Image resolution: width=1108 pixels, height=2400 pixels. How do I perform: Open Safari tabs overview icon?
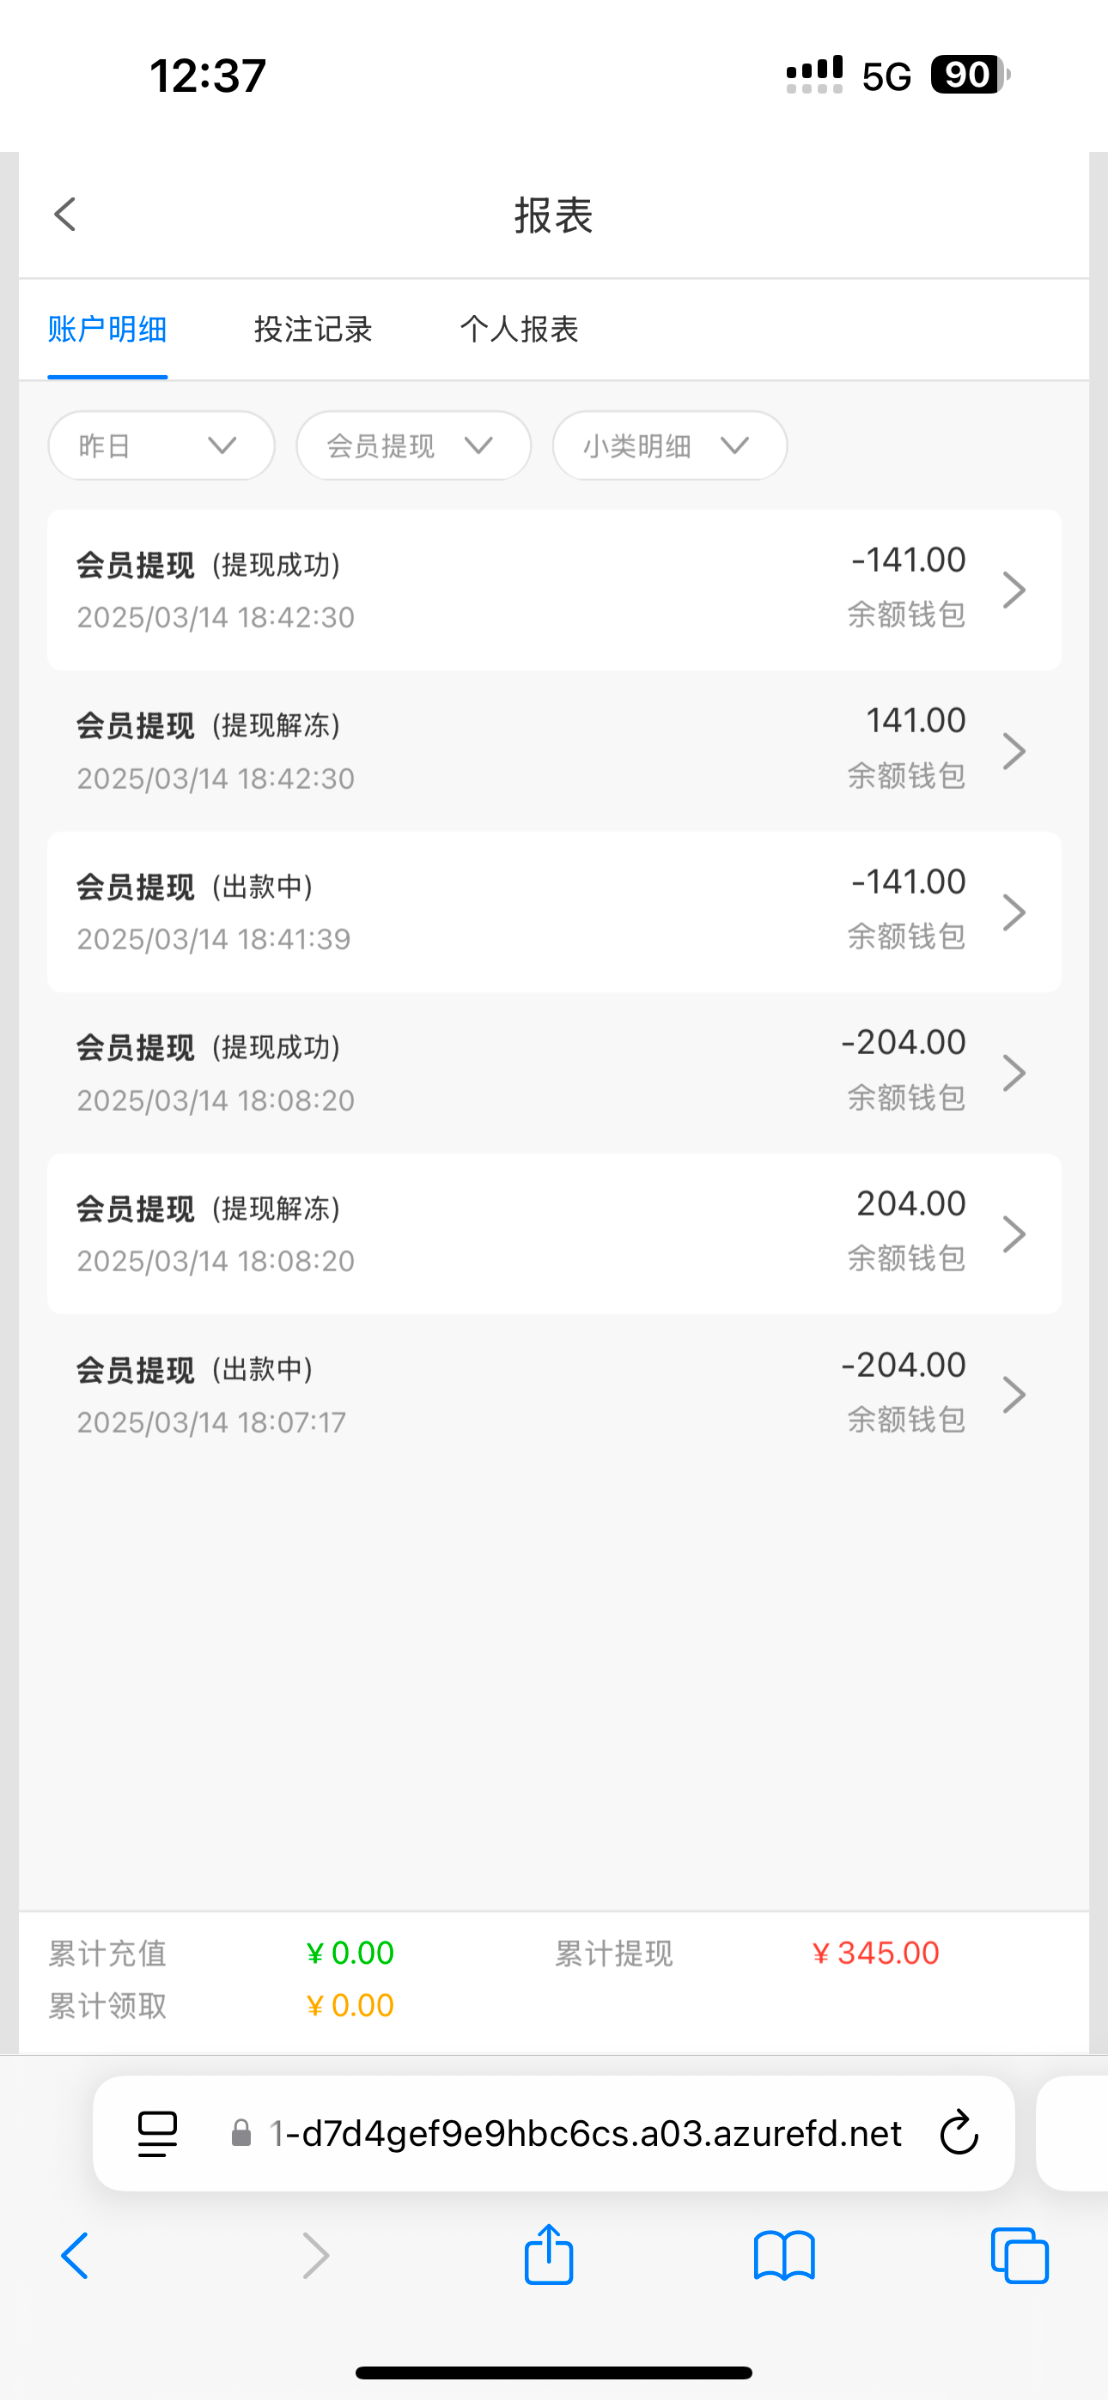[x=1019, y=2255]
